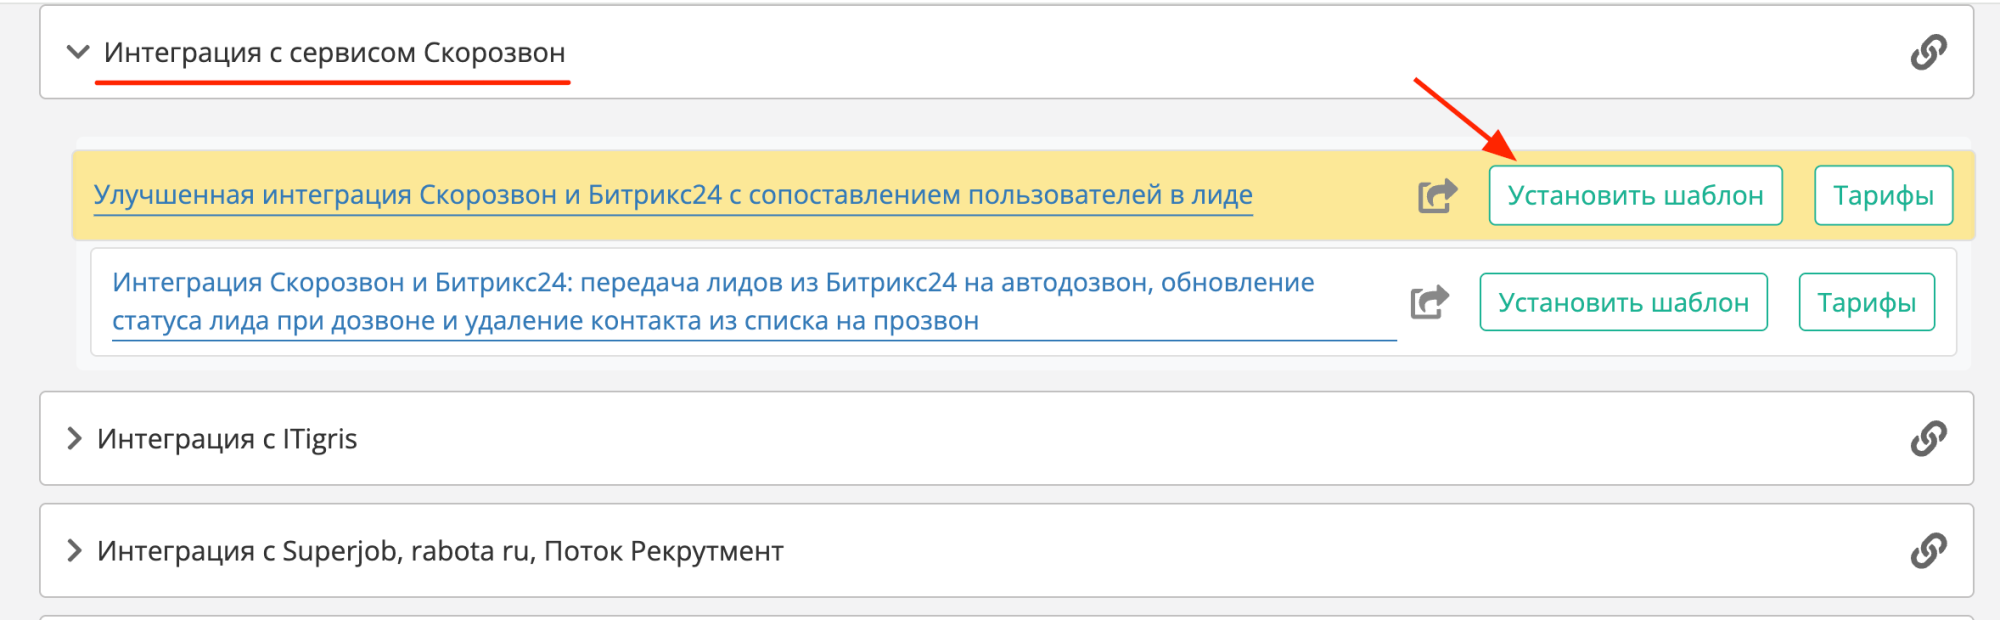
Task: Install the lead-transfer autodial template
Action: 1623,302
